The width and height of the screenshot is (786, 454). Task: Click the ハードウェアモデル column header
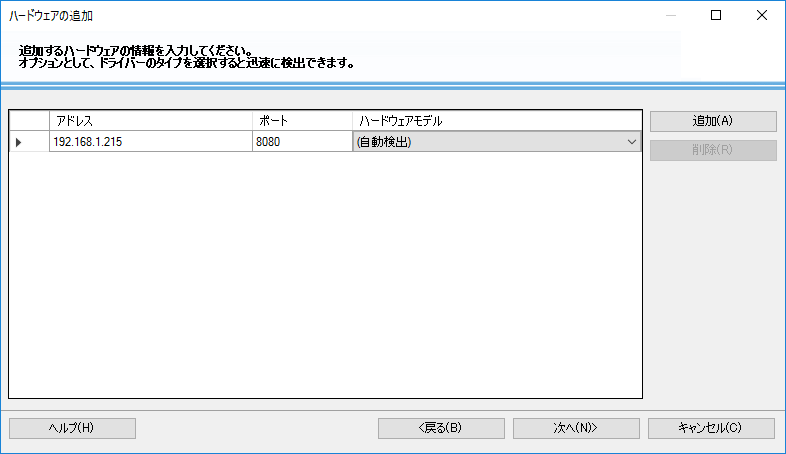click(497, 121)
